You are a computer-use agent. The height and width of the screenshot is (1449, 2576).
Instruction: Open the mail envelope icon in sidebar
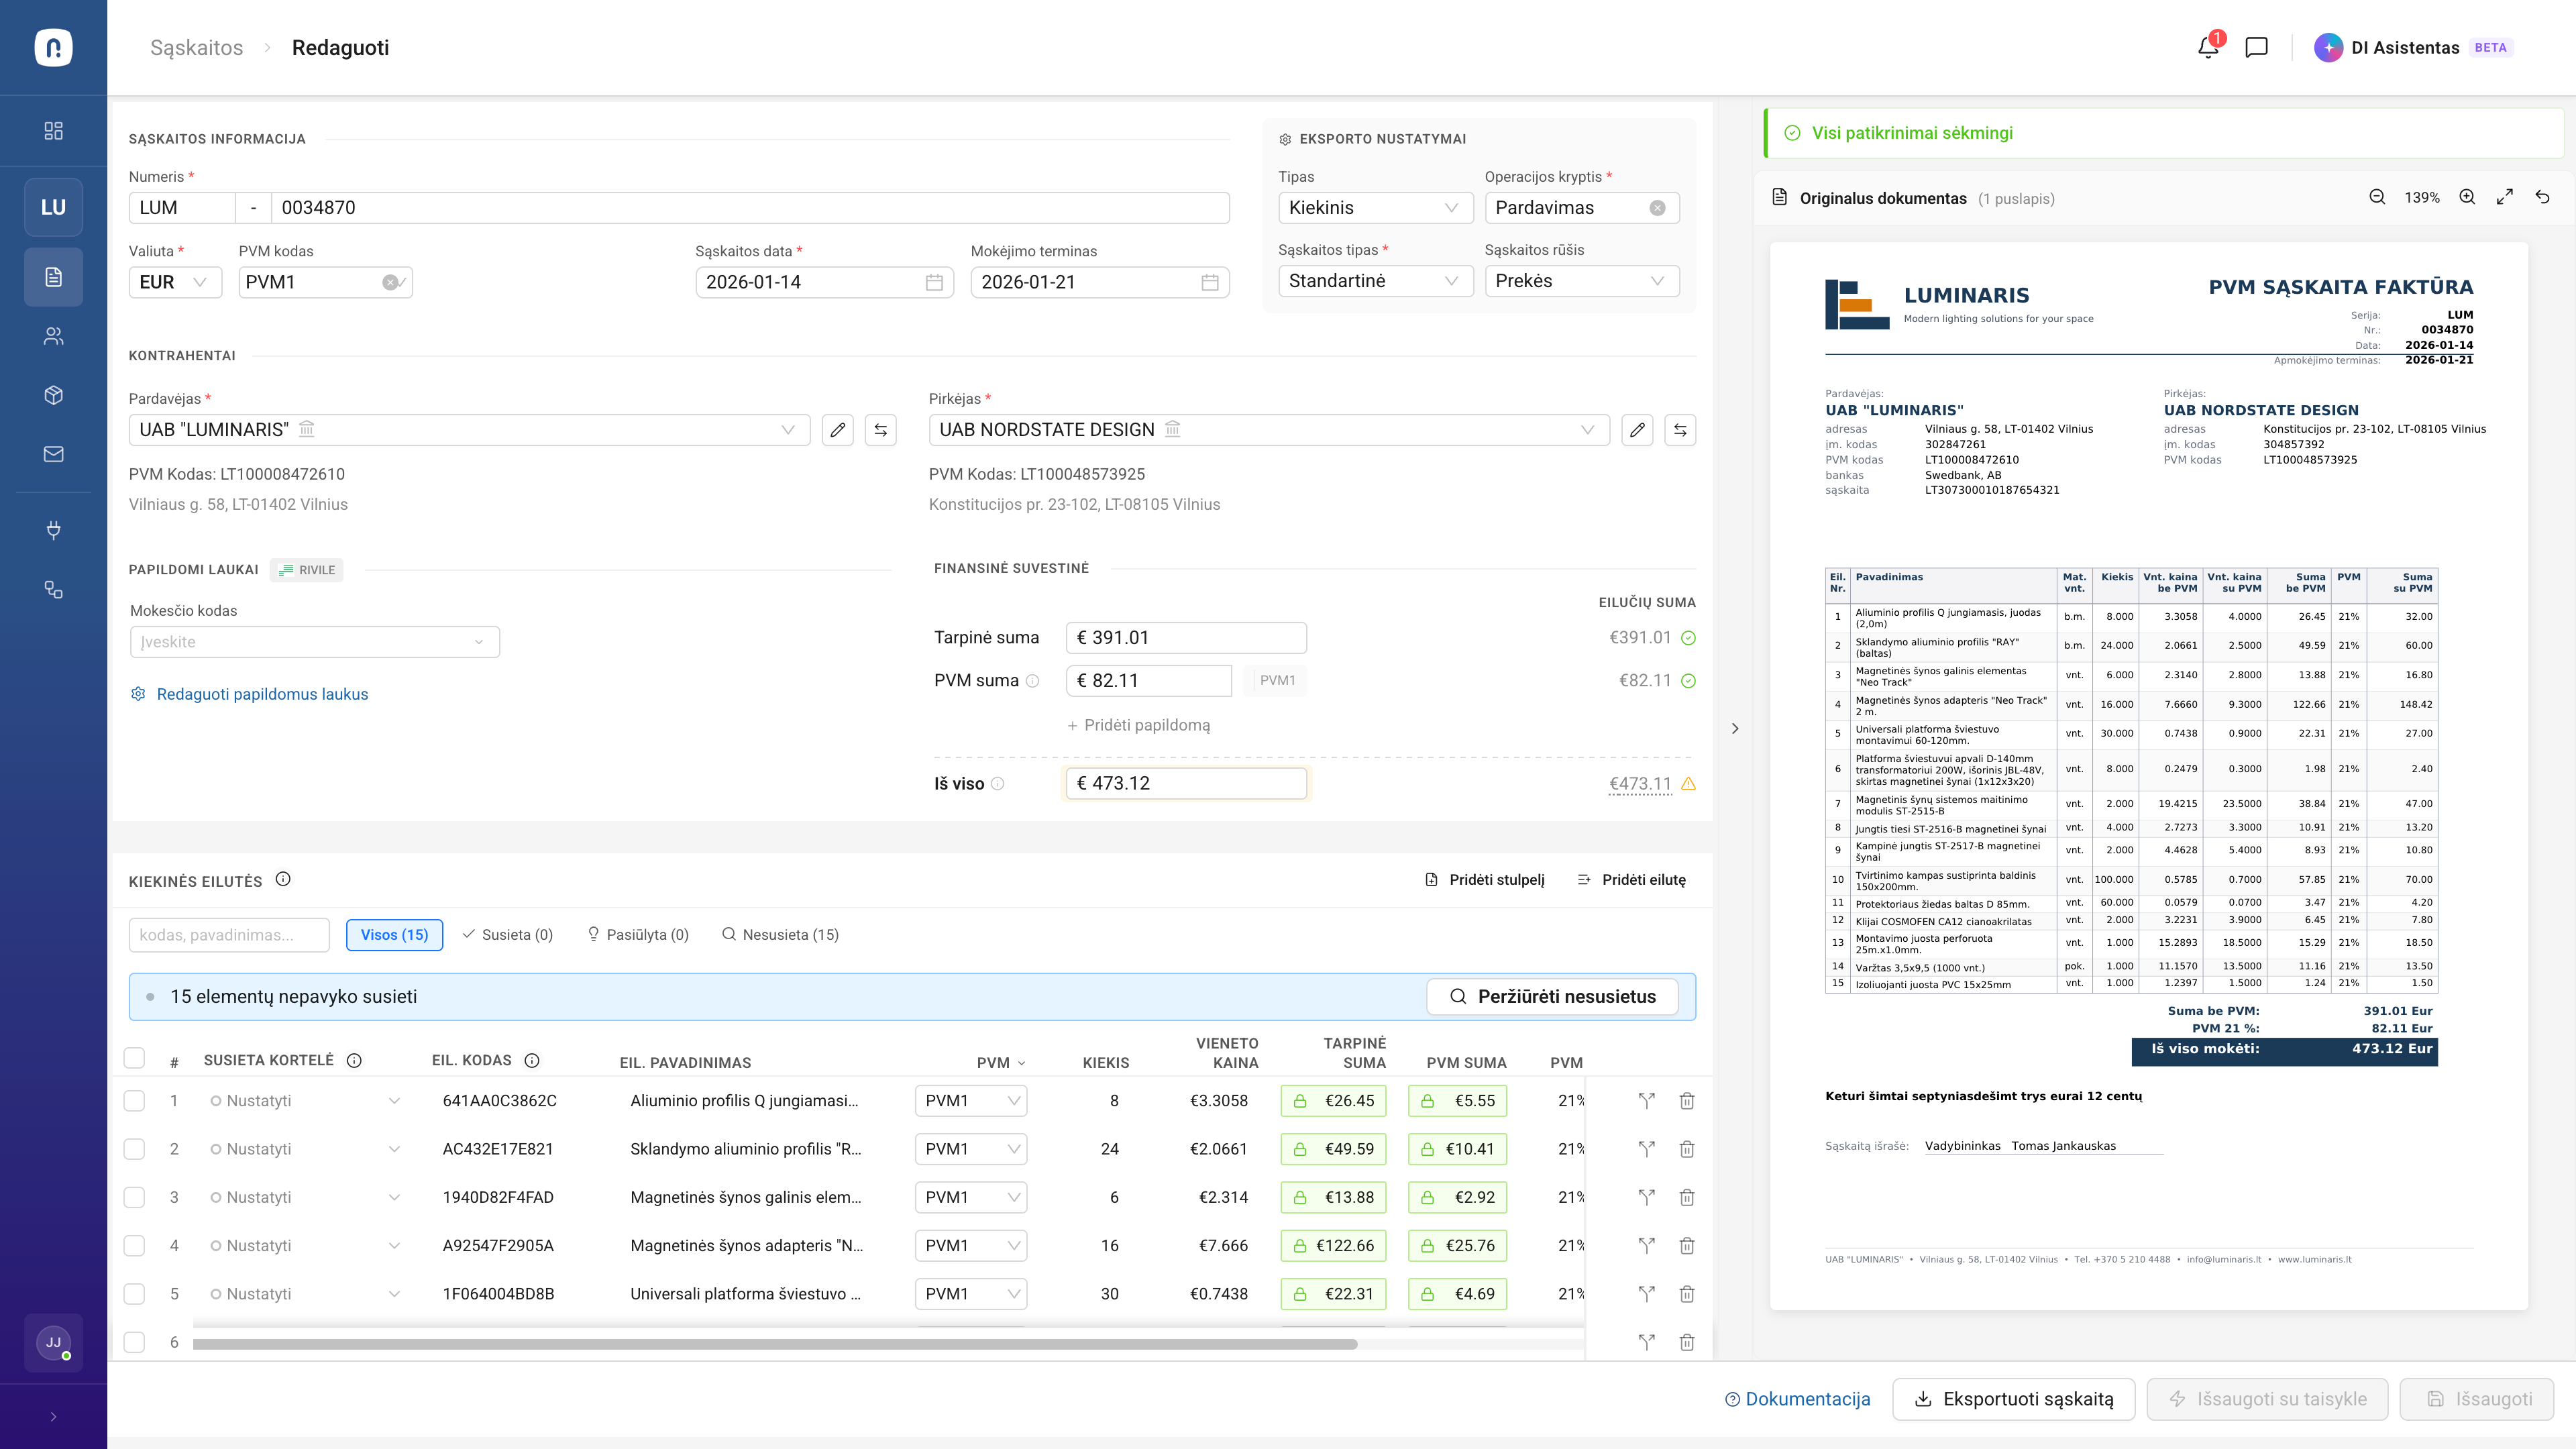tap(54, 454)
